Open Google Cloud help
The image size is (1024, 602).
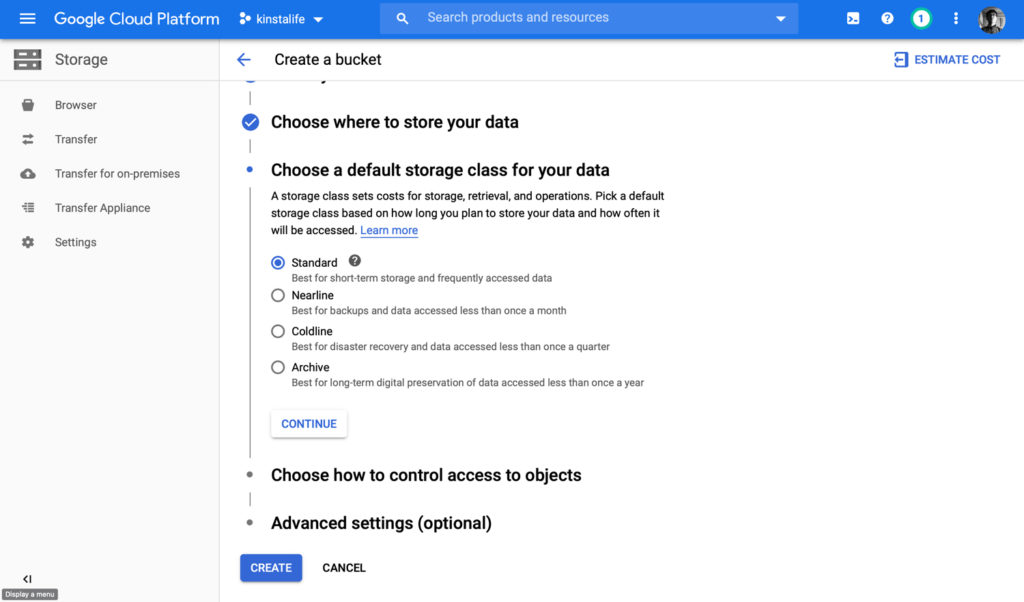(x=887, y=18)
